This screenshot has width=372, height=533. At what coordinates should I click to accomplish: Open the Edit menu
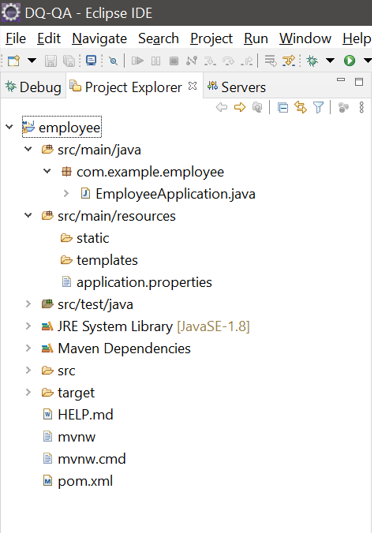click(x=49, y=38)
